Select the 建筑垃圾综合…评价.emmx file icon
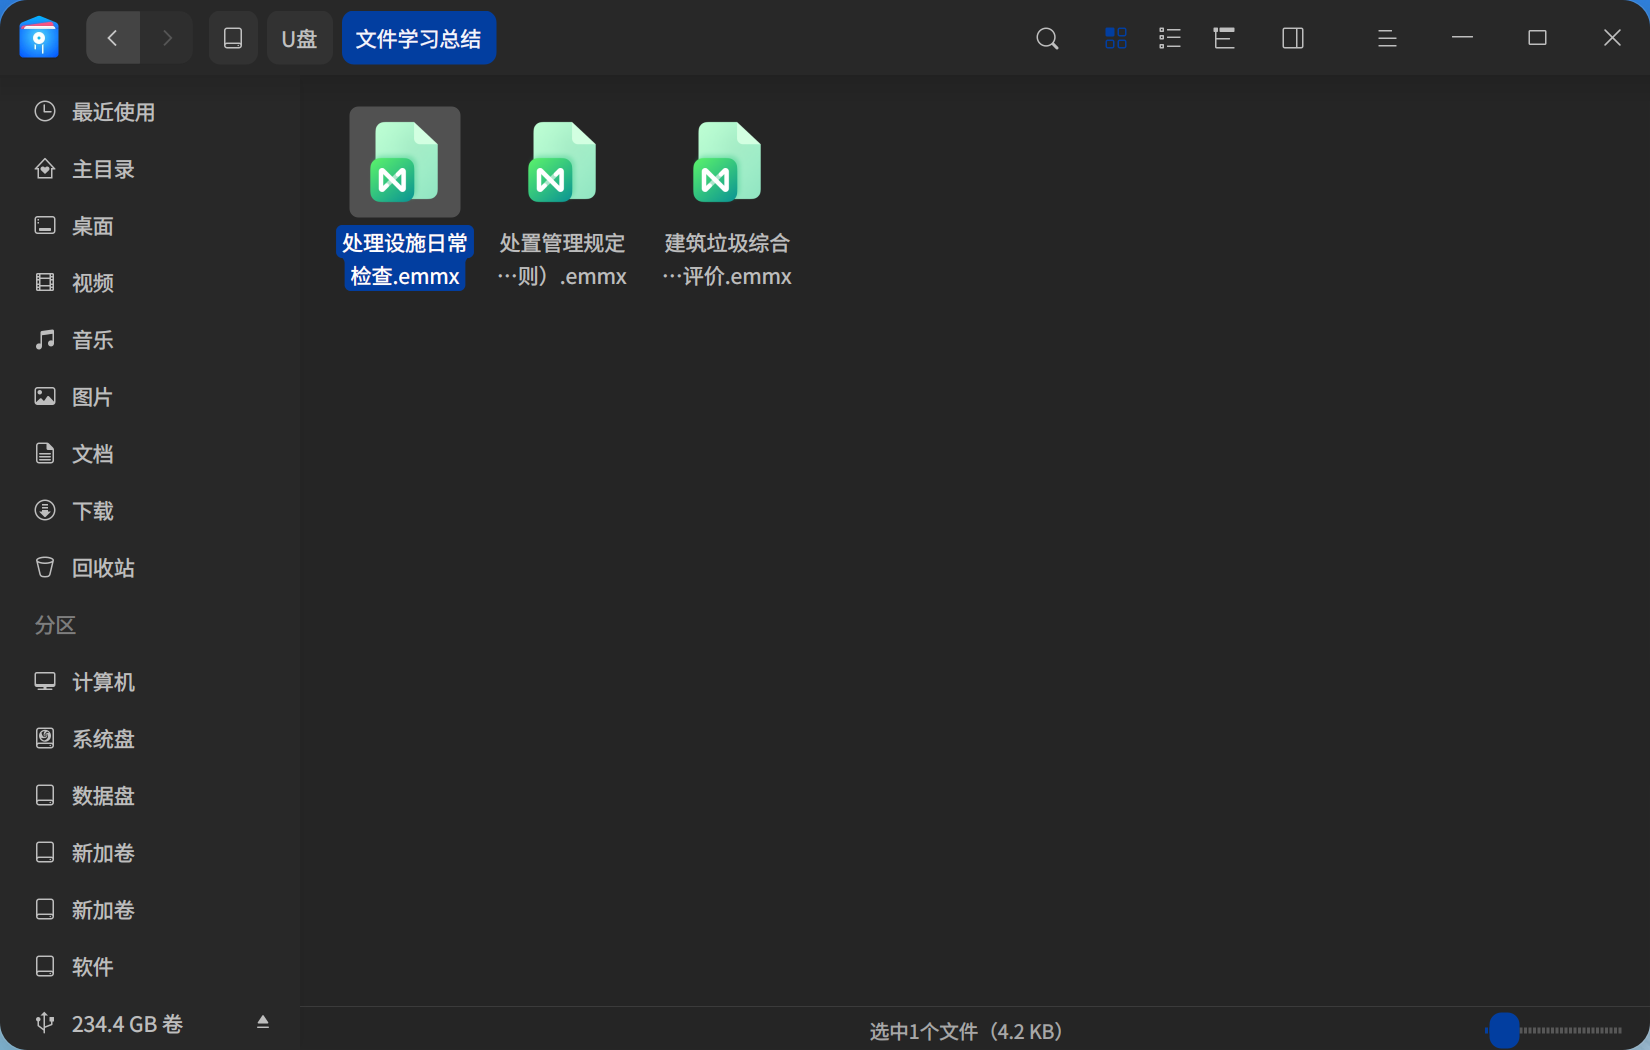 tap(727, 162)
